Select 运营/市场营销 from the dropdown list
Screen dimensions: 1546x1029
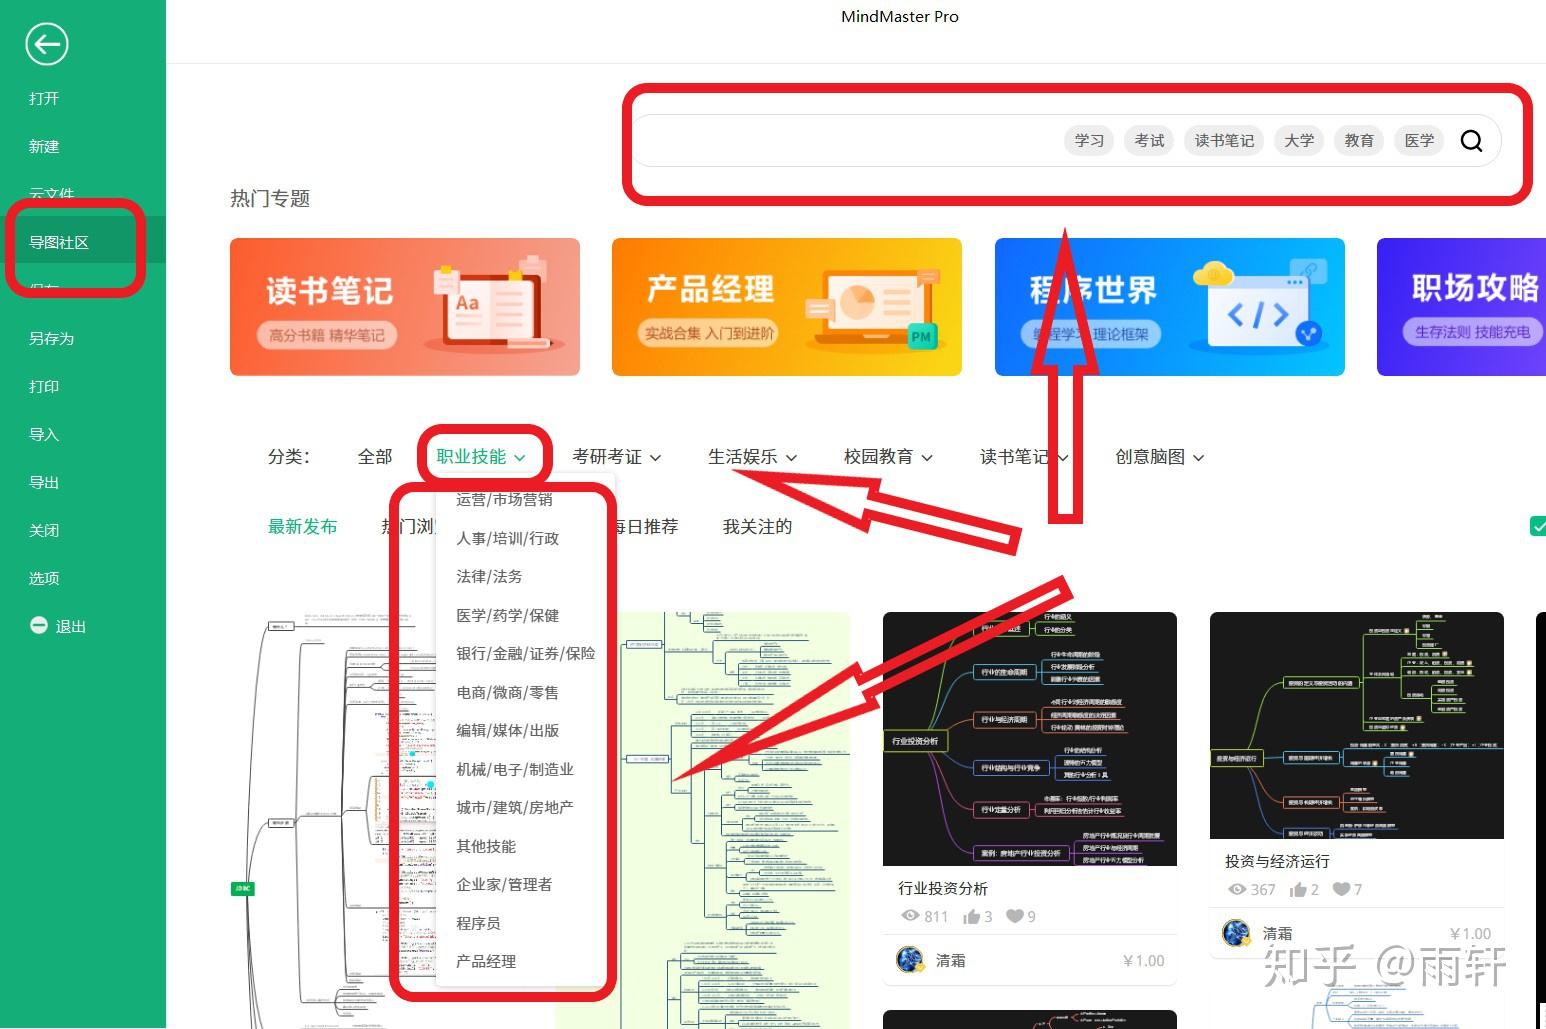point(504,499)
